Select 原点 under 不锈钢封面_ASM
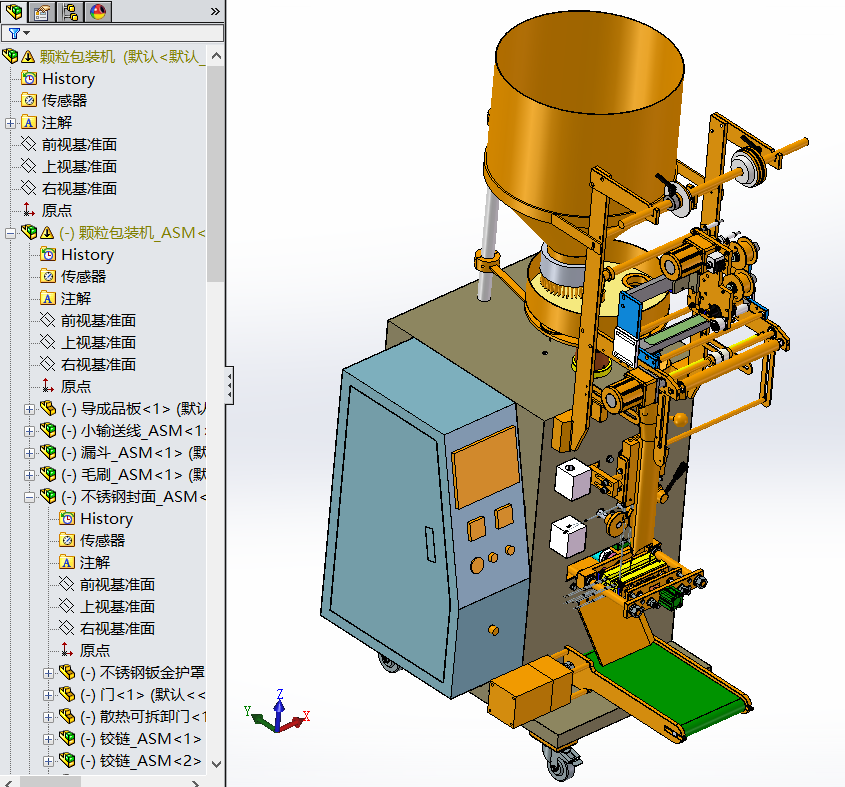The height and width of the screenshot is (787, 845). [95, 651]
